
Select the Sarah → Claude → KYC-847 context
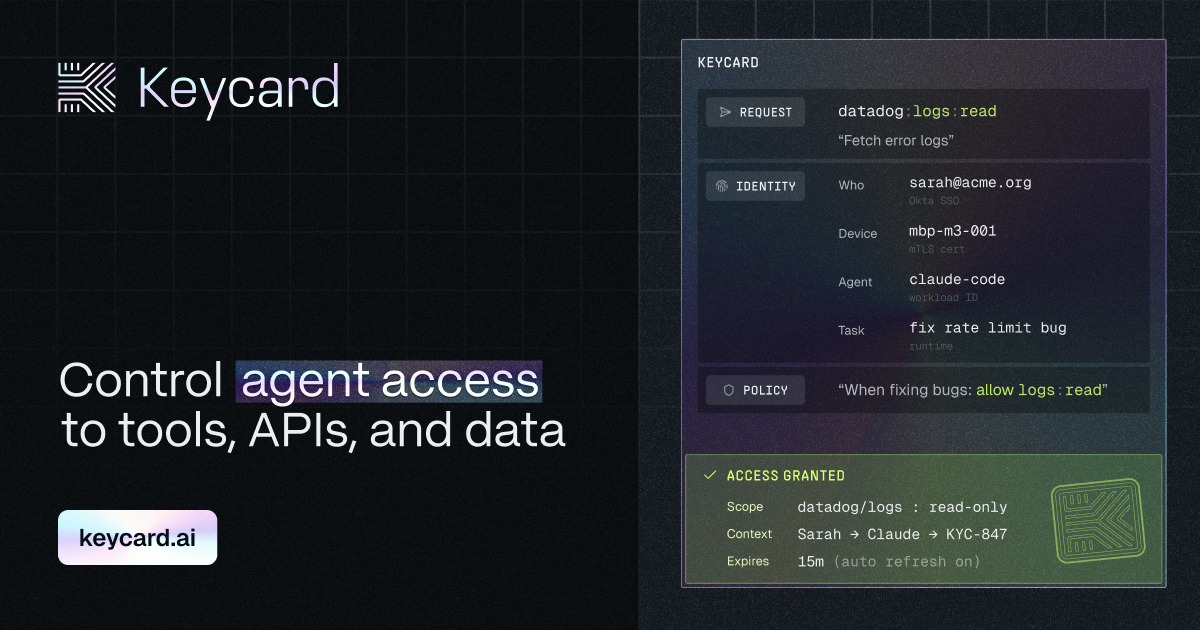coord(902,534)
